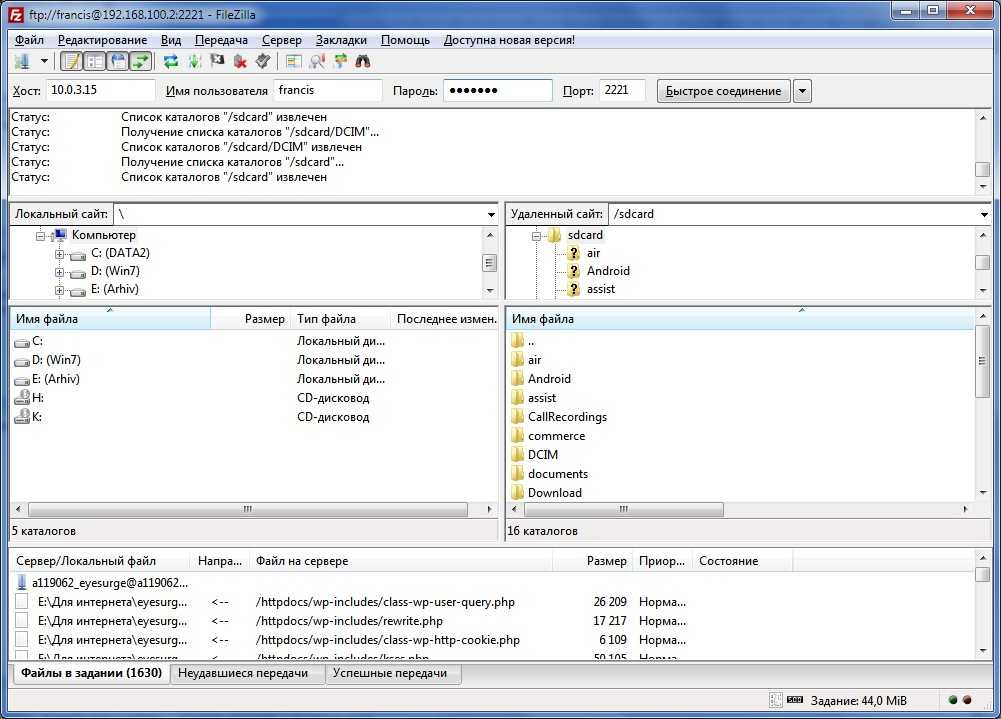The width and height of the screenshot is (1001, 719).
Task: Click Быстрое соединение button
Action: point(723,91)
